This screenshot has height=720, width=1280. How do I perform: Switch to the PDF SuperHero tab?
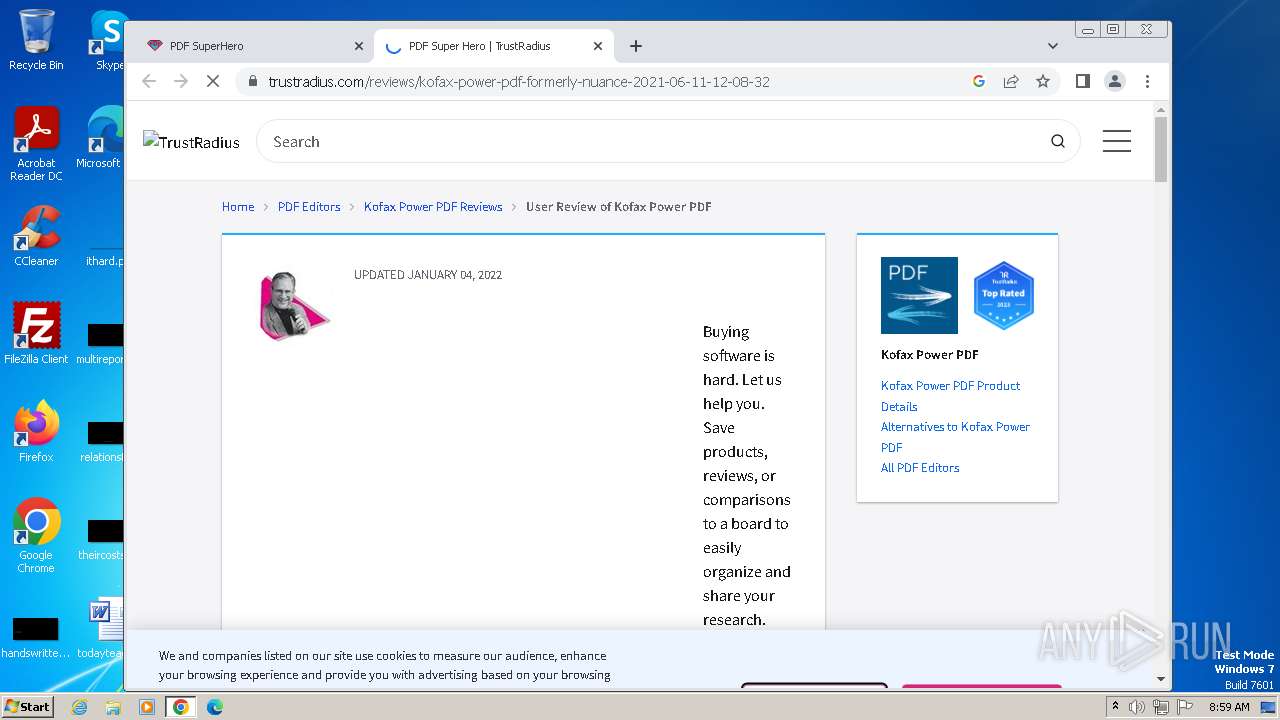(x=253, y=46)
